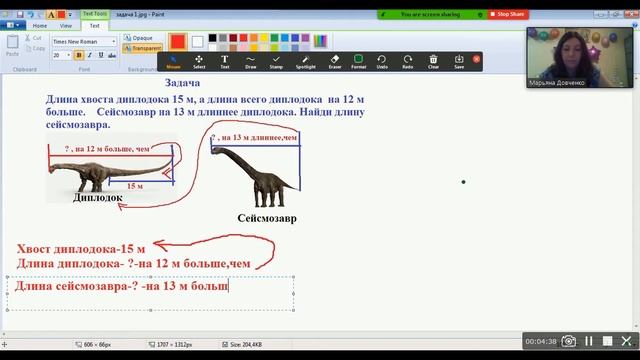This screenshot has width=640, height=360.
Task: Save annotations using the Save icon
Action: point(459,62)
